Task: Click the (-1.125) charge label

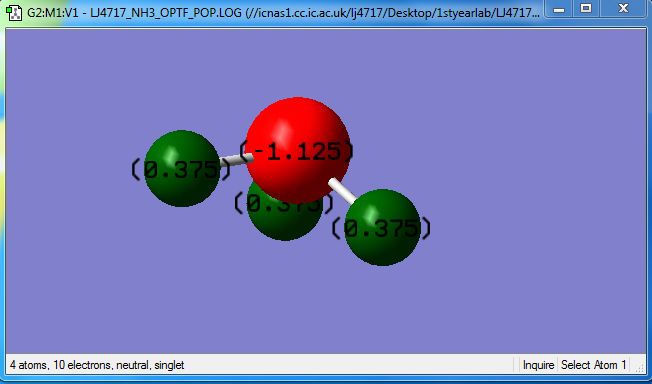Action: coord(296,151)
